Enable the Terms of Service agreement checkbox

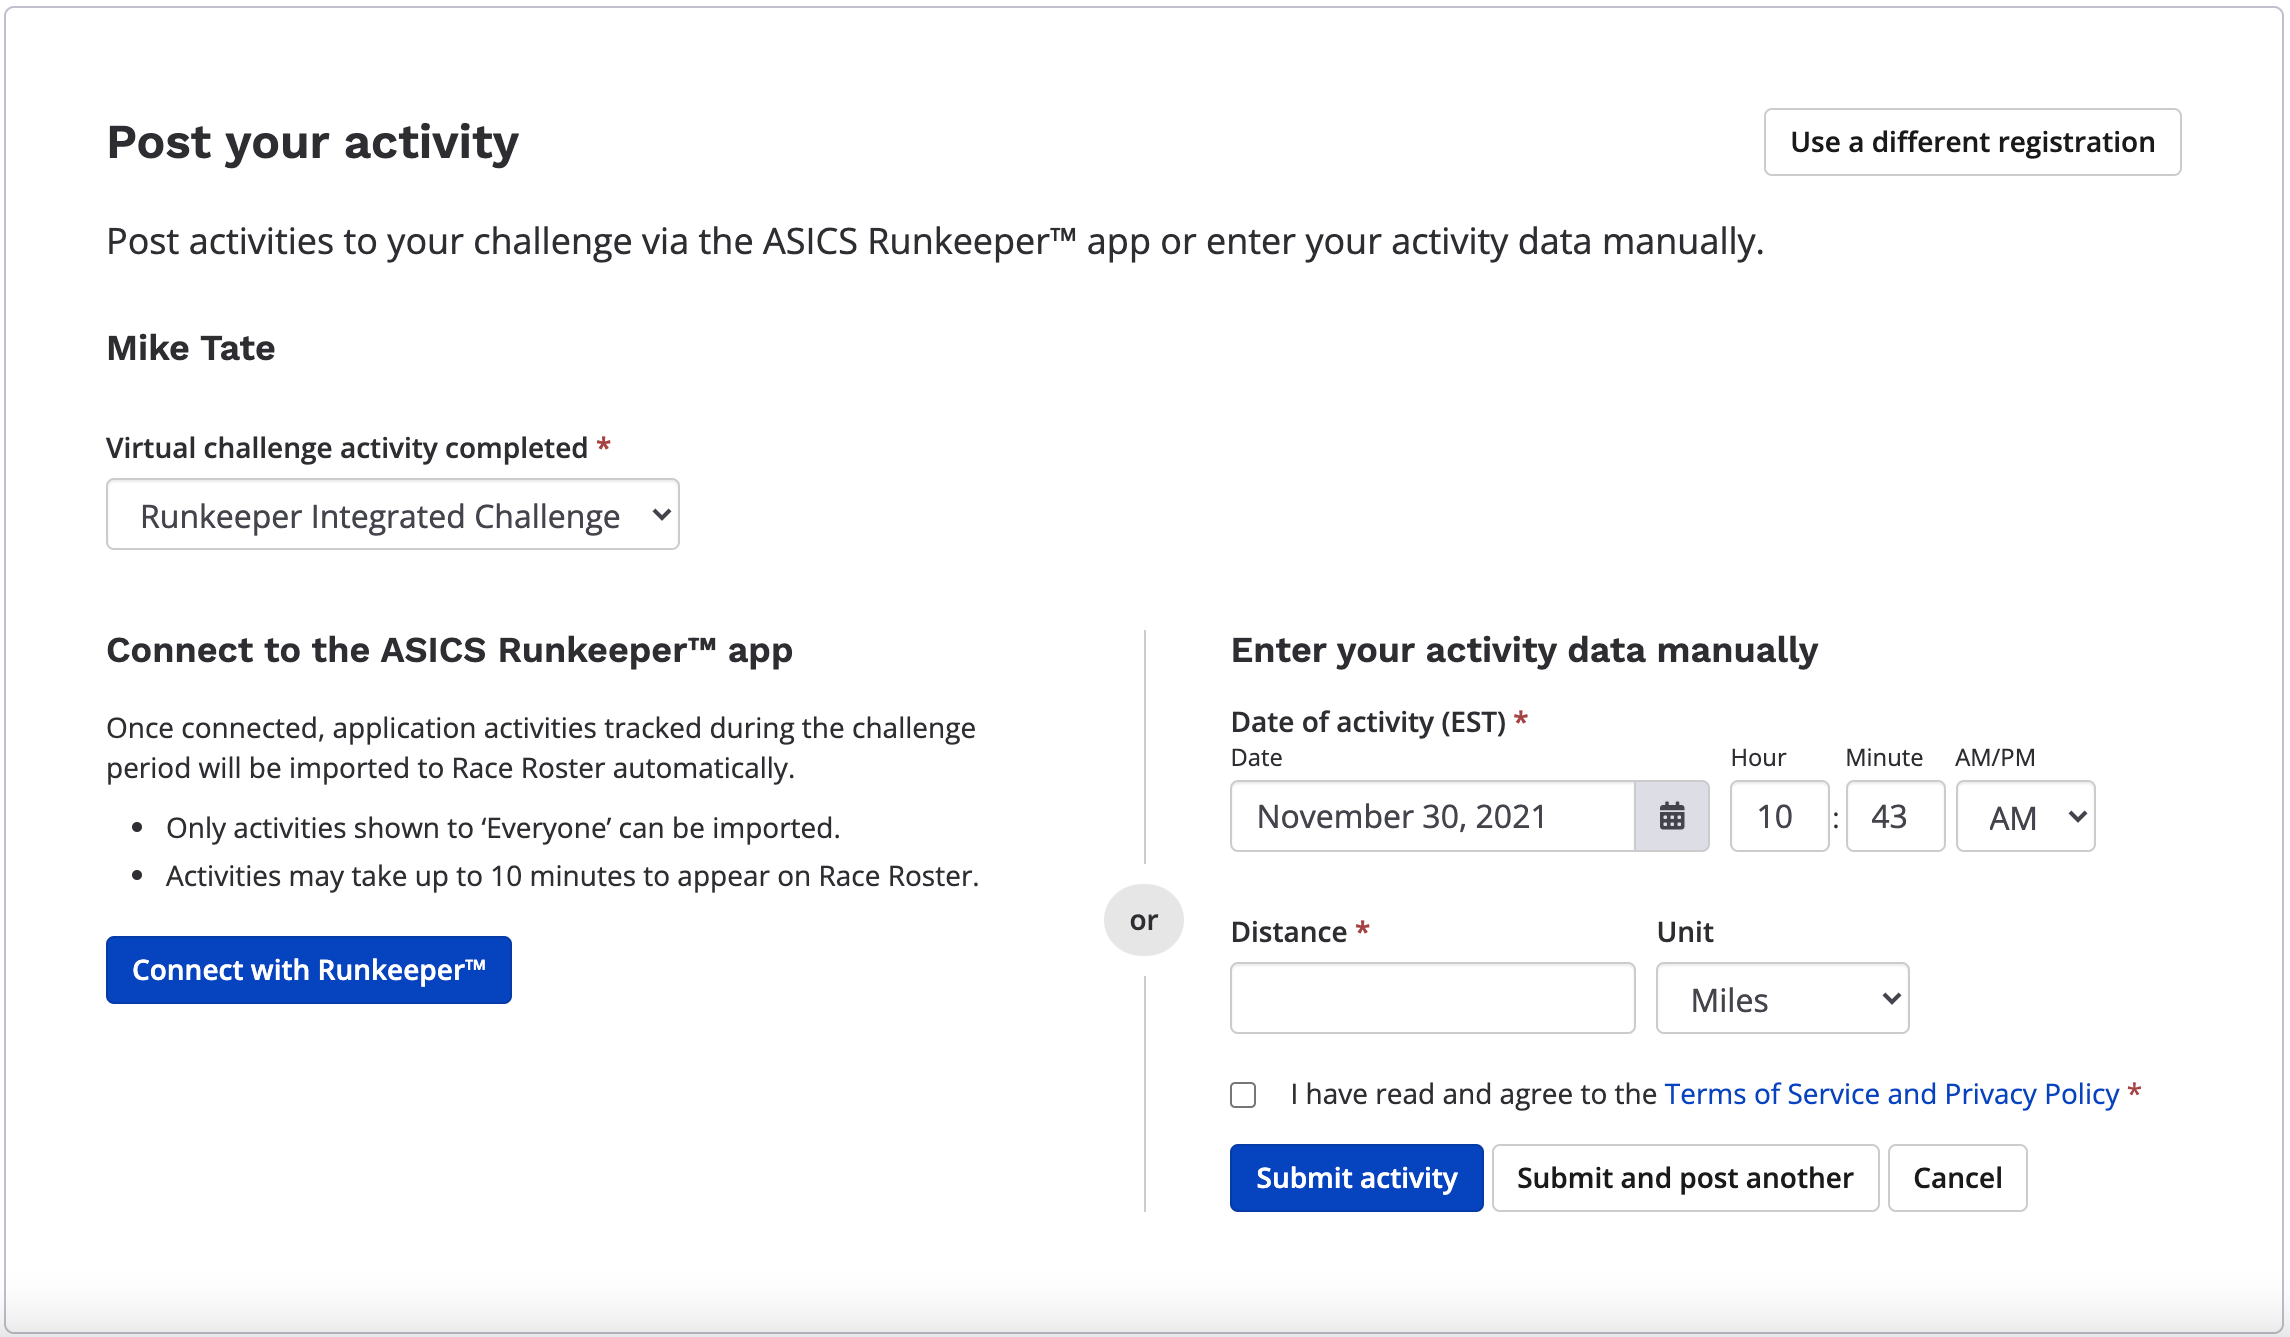coord(1244,1095)
